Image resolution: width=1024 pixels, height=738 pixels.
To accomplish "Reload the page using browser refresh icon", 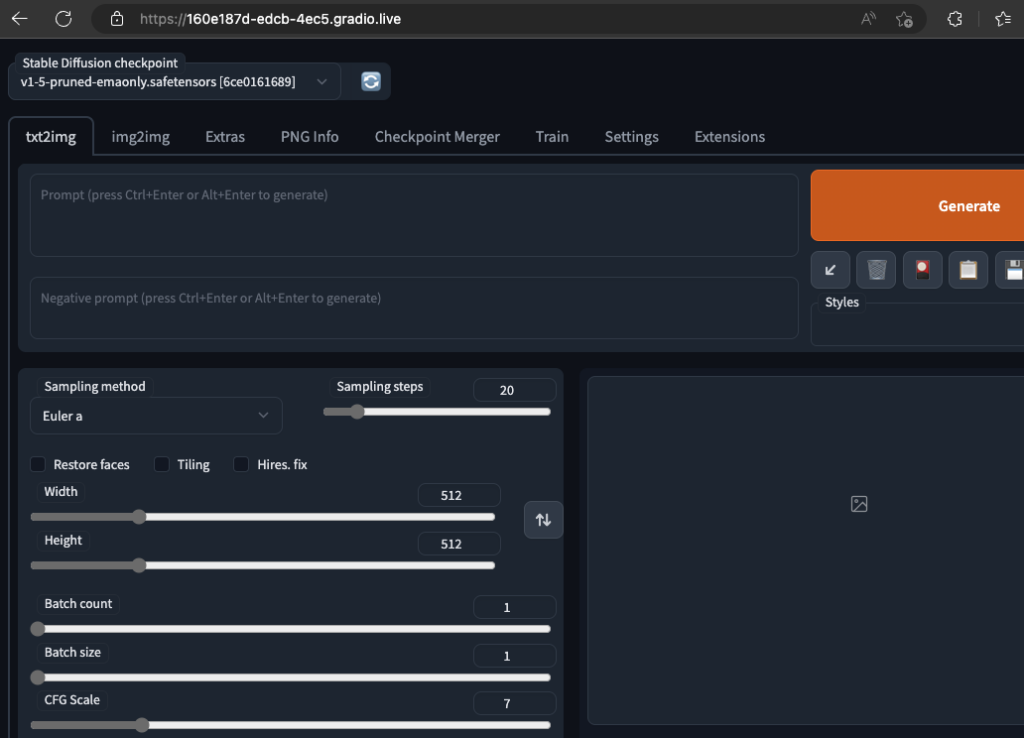I will [63, 19].
